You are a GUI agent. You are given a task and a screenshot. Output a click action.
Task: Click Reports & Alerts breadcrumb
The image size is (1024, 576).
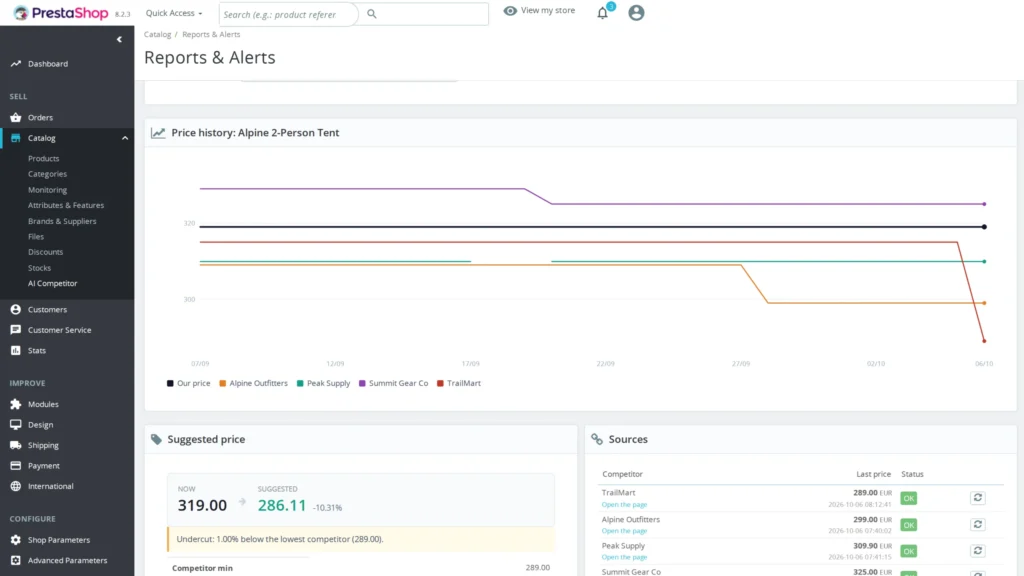(x=211, y=35)
